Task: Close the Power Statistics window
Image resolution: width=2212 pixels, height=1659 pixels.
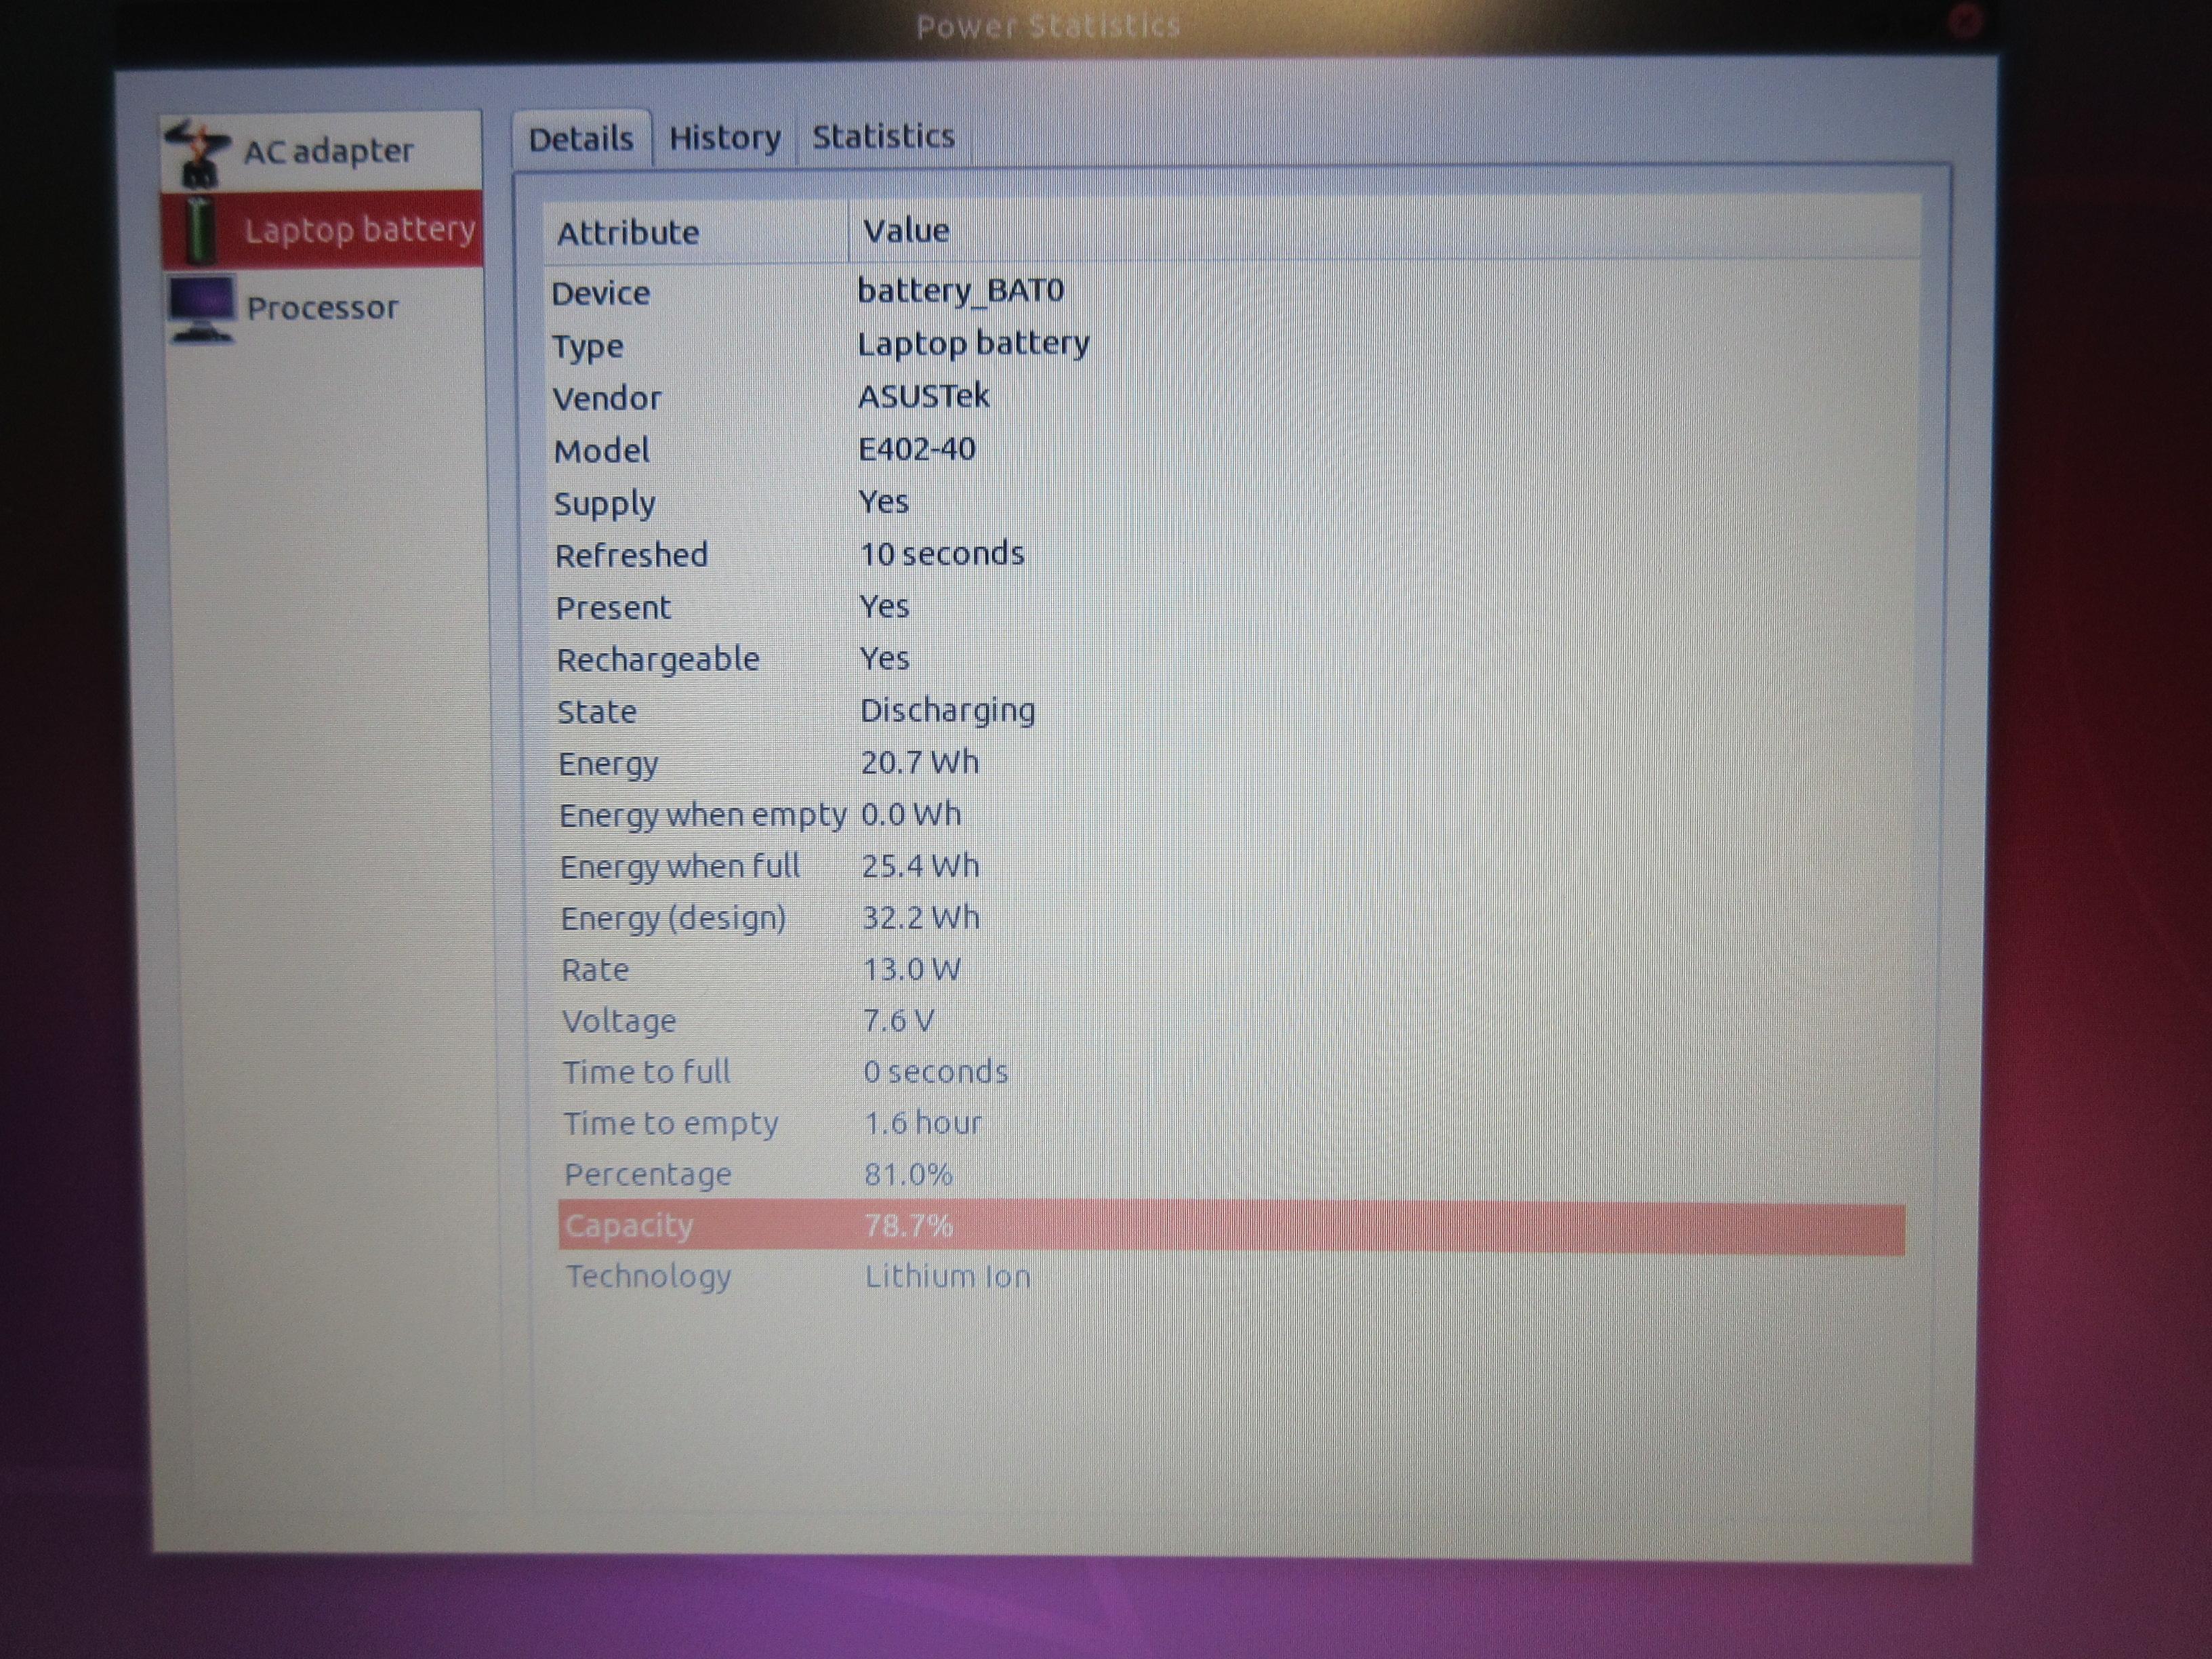Action: [x=1966, y=21]
